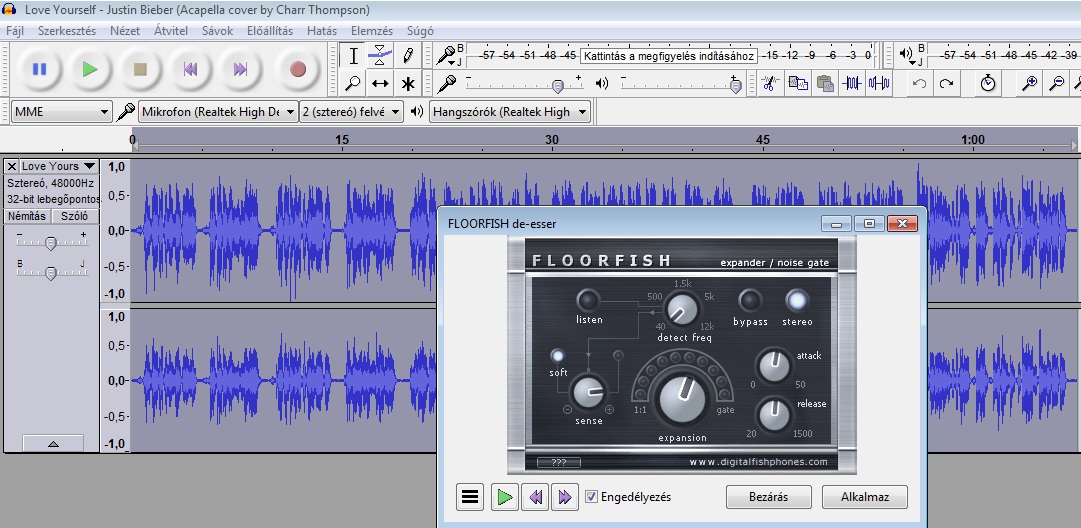Open the Mikrofon recording device dropdown
Image resolution: width=1081 pixels, height=528 pixels.
tap(218, 112)
